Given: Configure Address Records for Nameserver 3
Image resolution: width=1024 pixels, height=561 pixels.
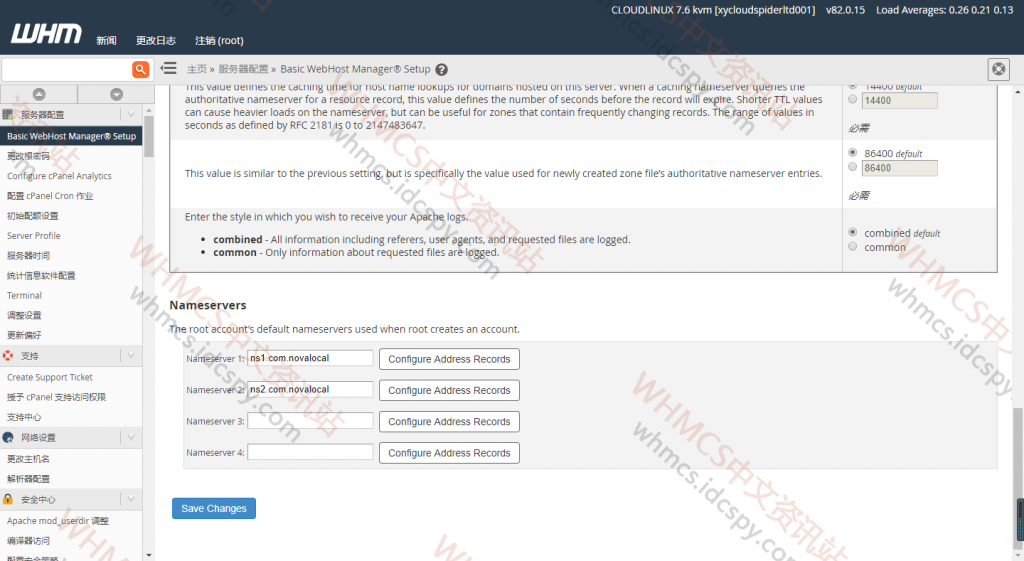Looking at the screenshot, I should tap(449, 422).
